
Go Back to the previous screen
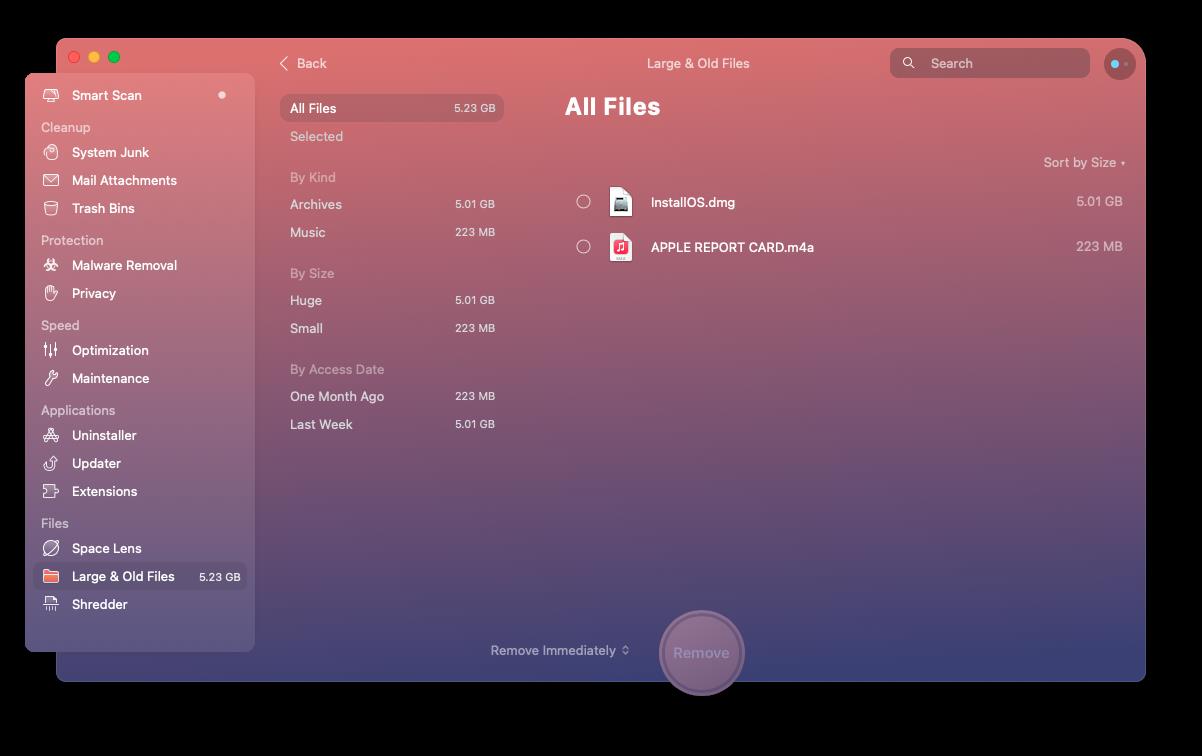(303, 63)
